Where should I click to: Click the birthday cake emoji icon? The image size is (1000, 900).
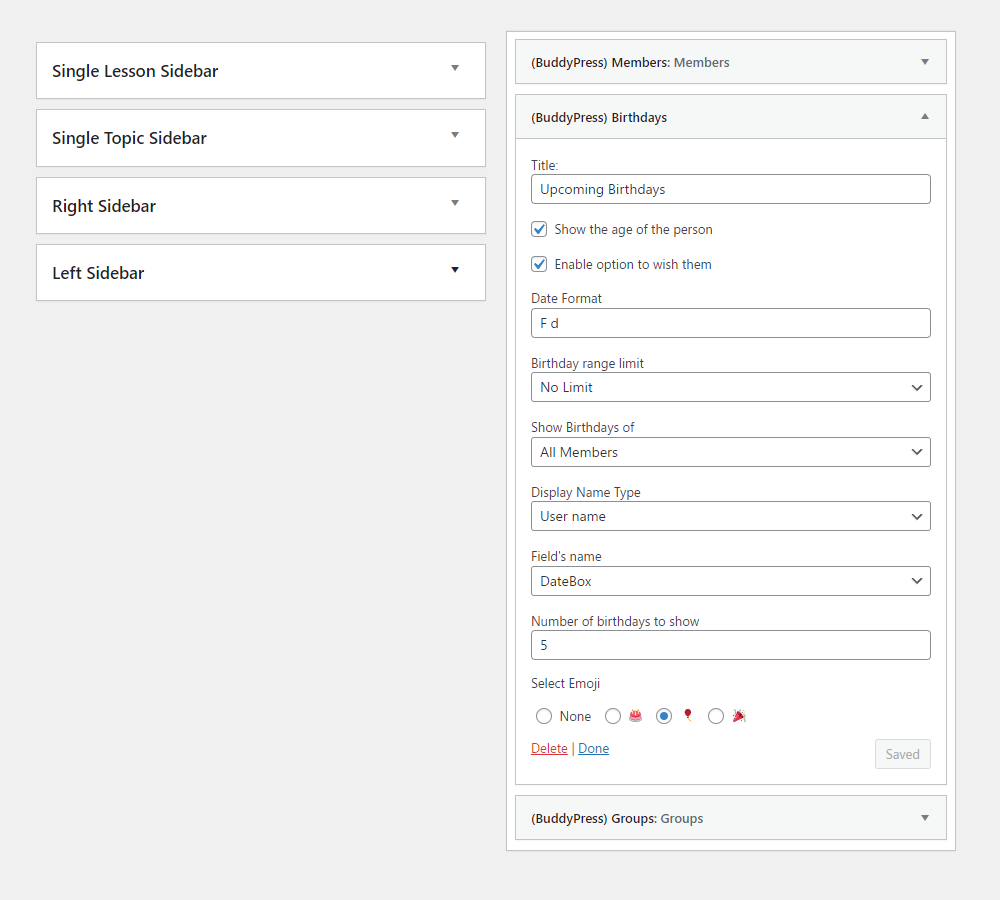coord(635,716)
